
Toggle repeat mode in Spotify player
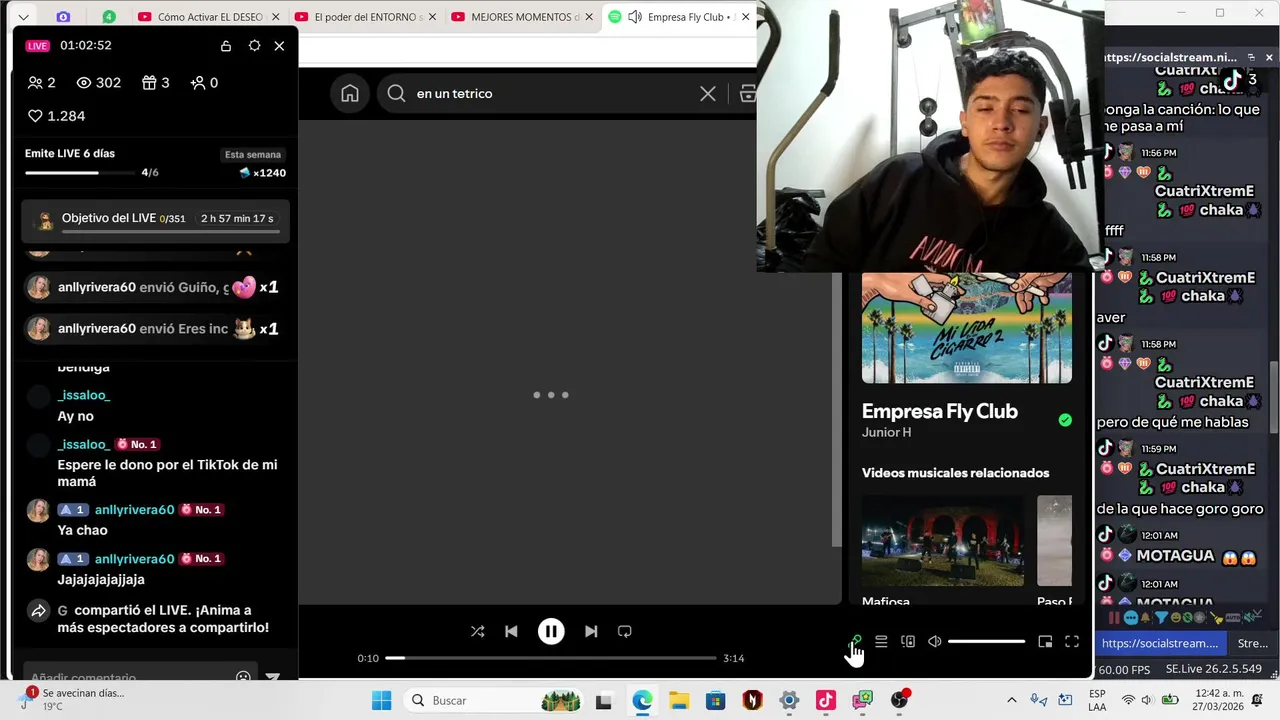[625, 631]
